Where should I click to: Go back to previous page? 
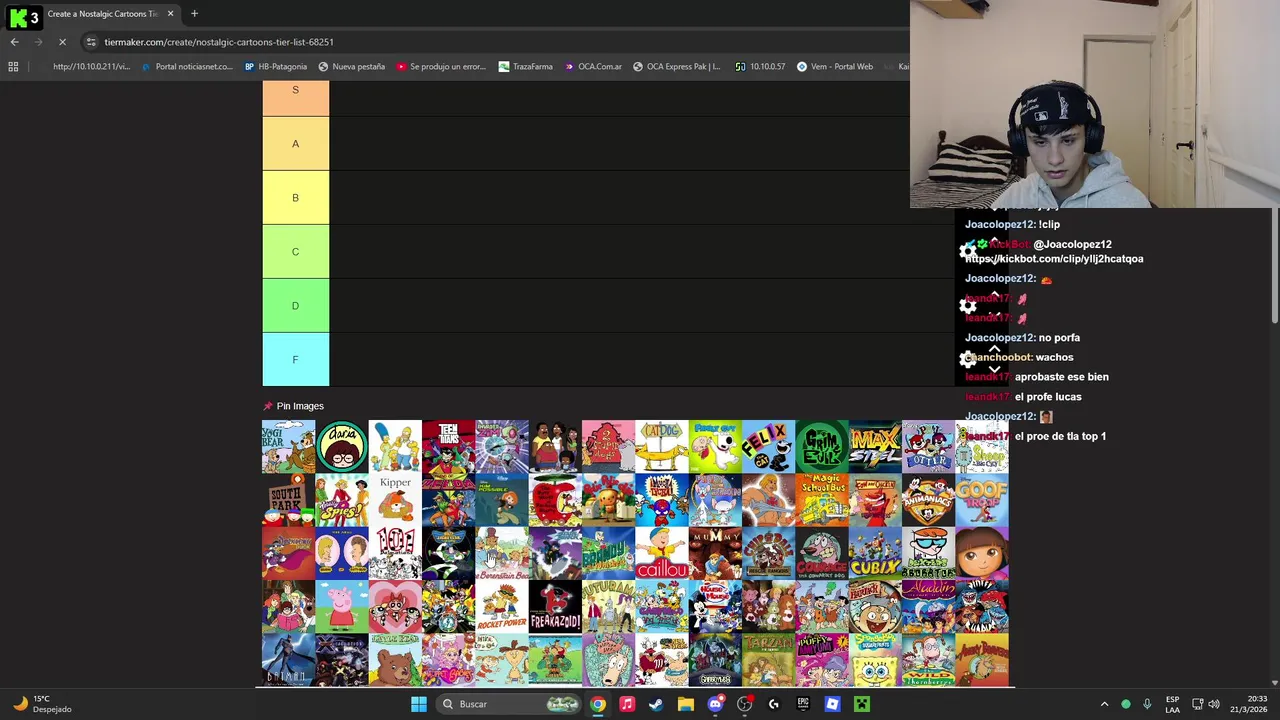point(14,42)
